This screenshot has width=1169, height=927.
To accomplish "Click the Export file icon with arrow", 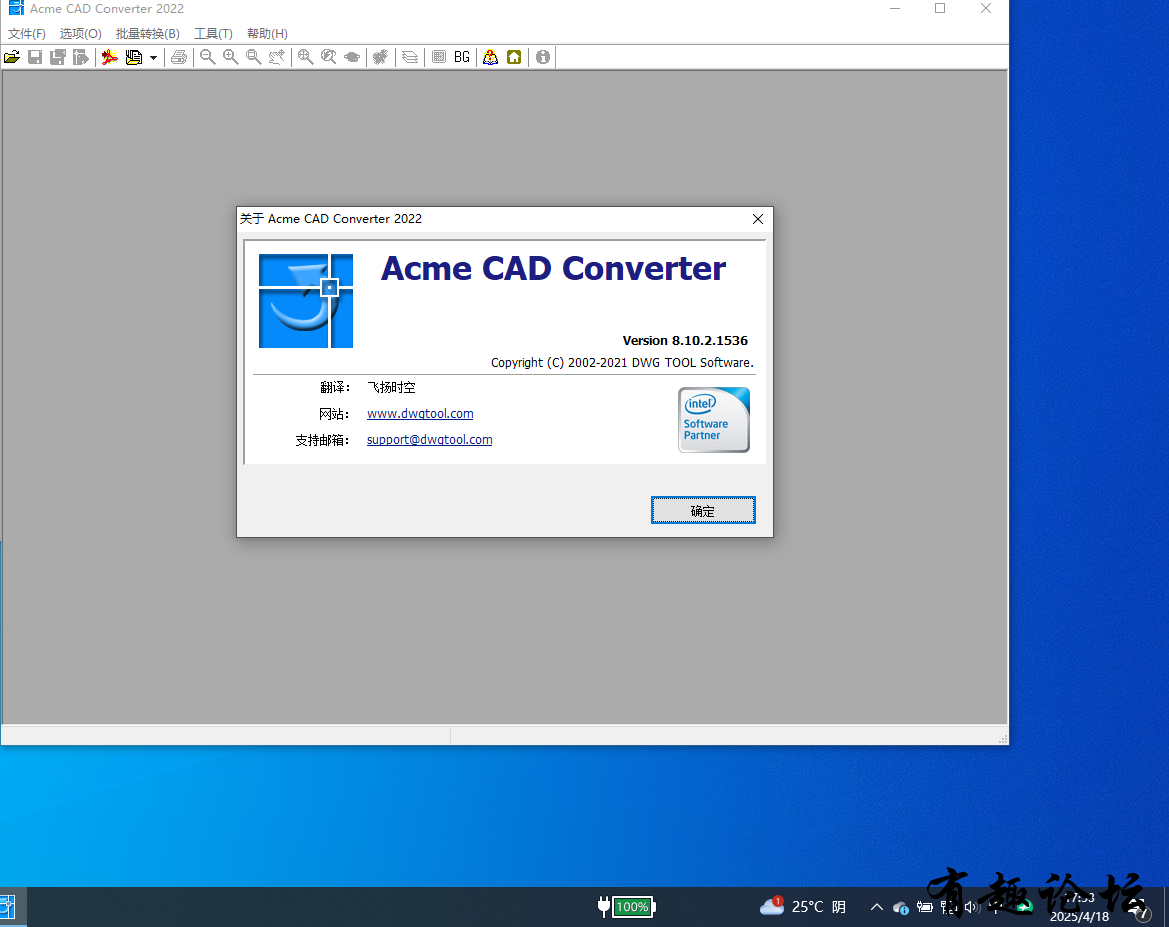I will [x=81, y=57].
